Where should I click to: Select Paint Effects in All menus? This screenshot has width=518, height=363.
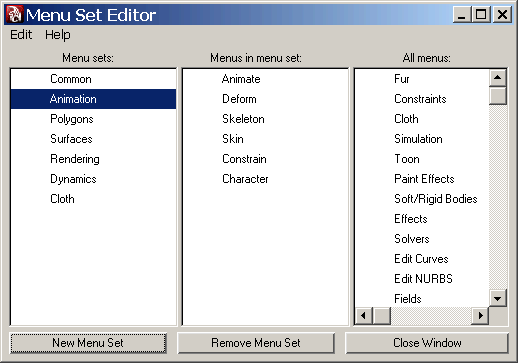(422, 179)
